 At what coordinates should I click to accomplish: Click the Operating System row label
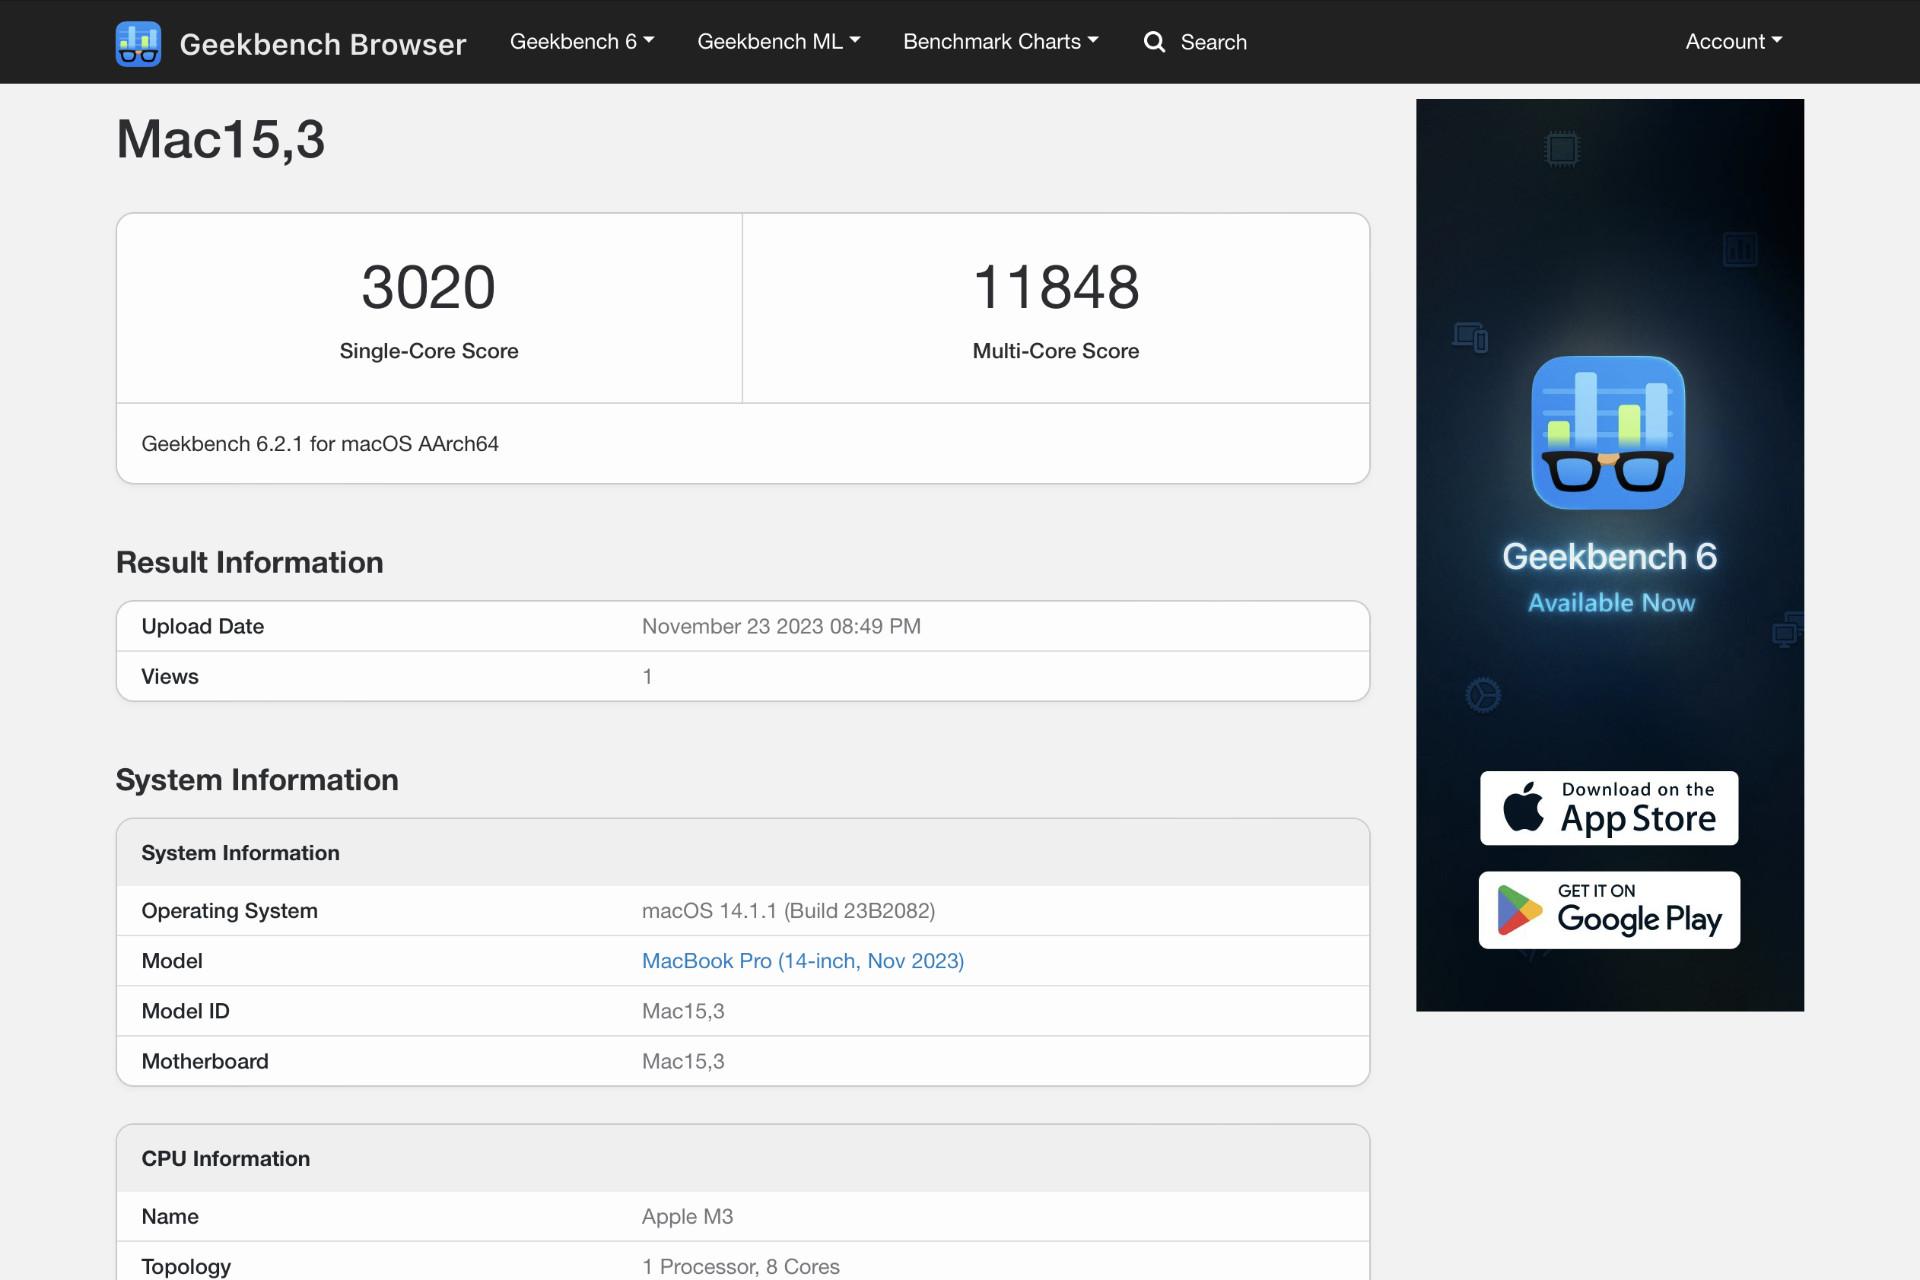pyautogui.click(x=229, y=911)
